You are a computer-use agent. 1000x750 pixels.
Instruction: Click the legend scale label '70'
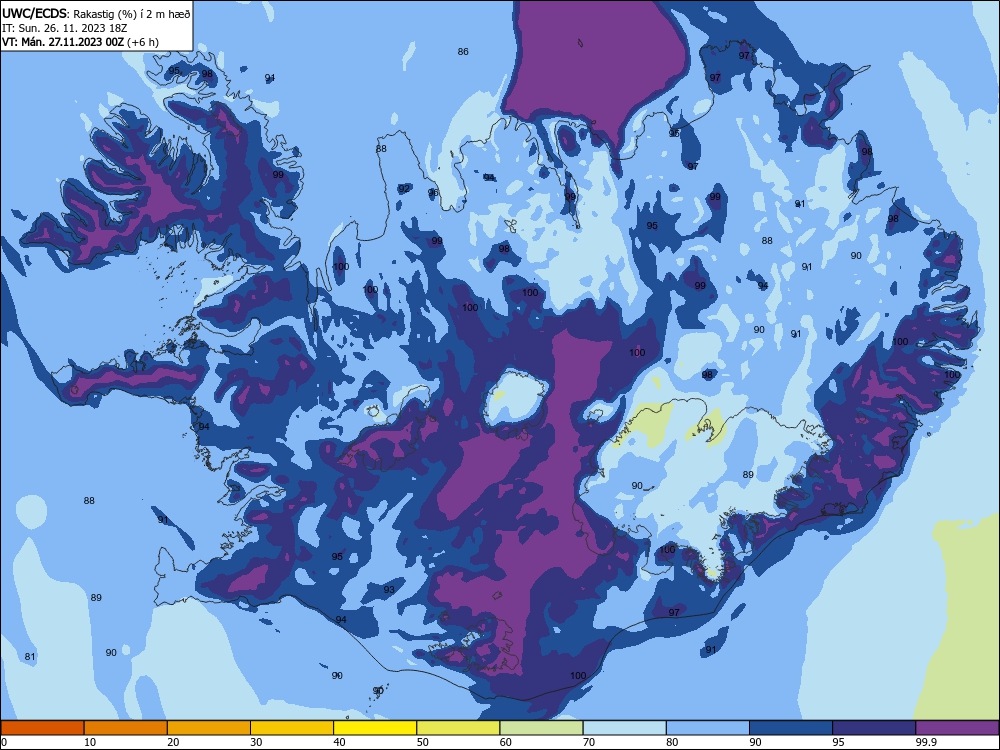589,742
